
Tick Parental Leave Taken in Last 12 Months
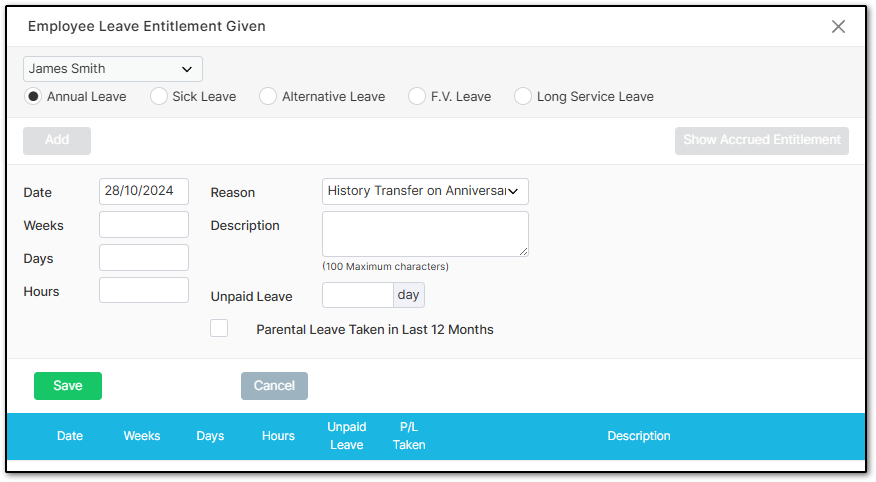(x=219, y=328)
